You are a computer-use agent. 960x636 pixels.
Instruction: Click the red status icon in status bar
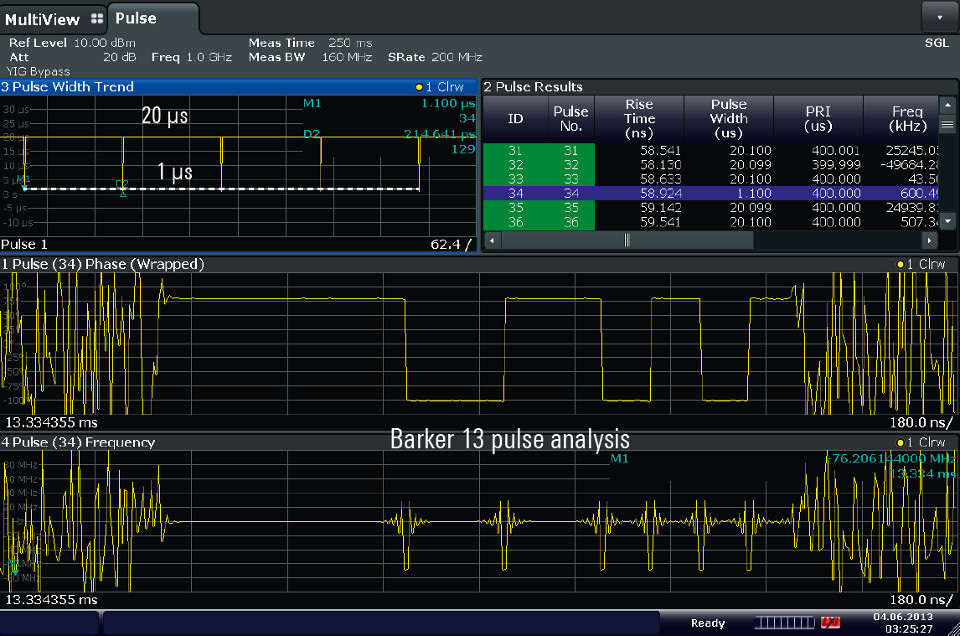(x=829, y=623)
